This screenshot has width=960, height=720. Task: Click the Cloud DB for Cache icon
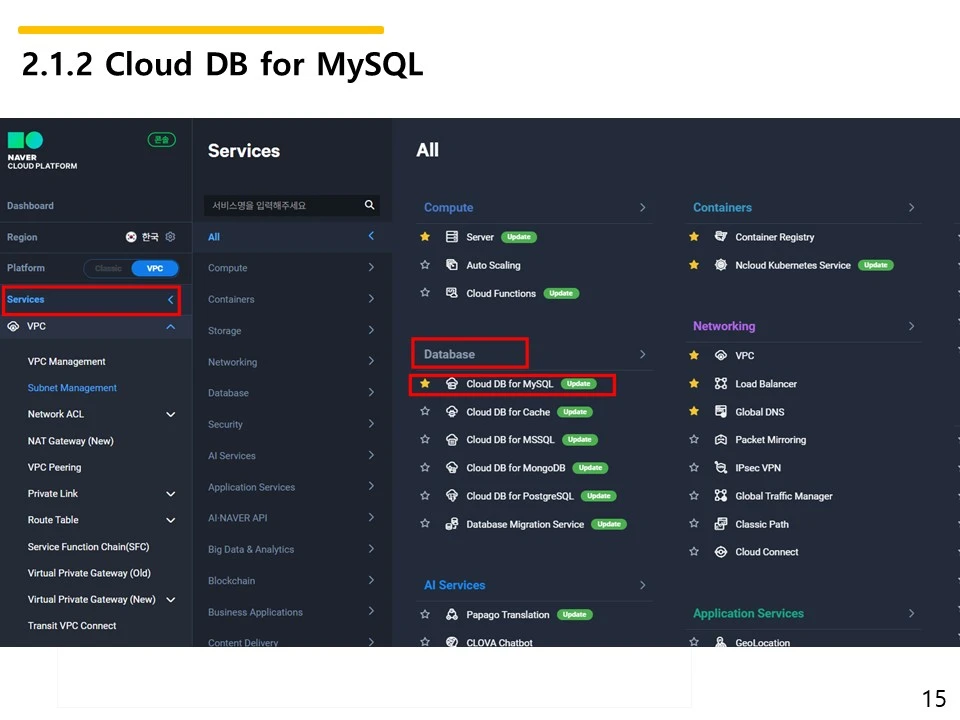click(x=452, y=411)
